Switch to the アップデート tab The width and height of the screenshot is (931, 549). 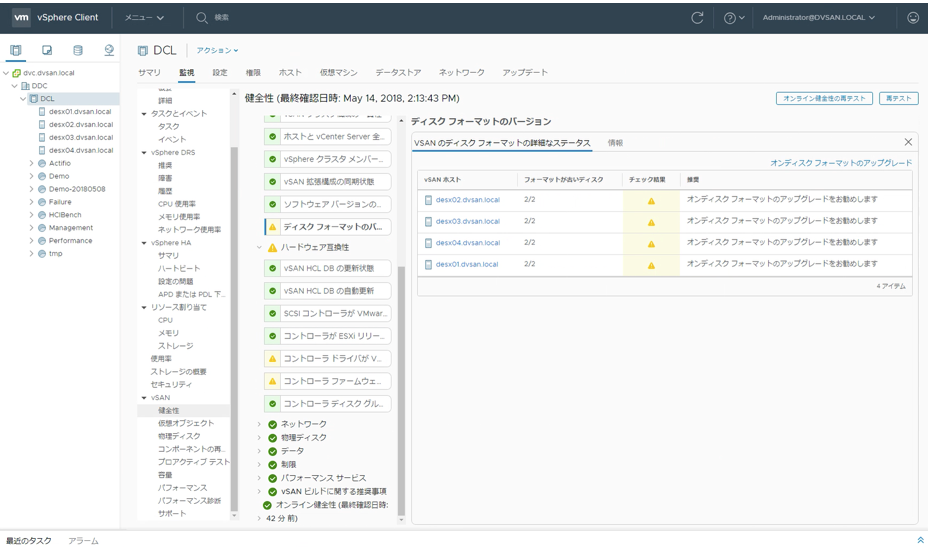pos(525,72)
